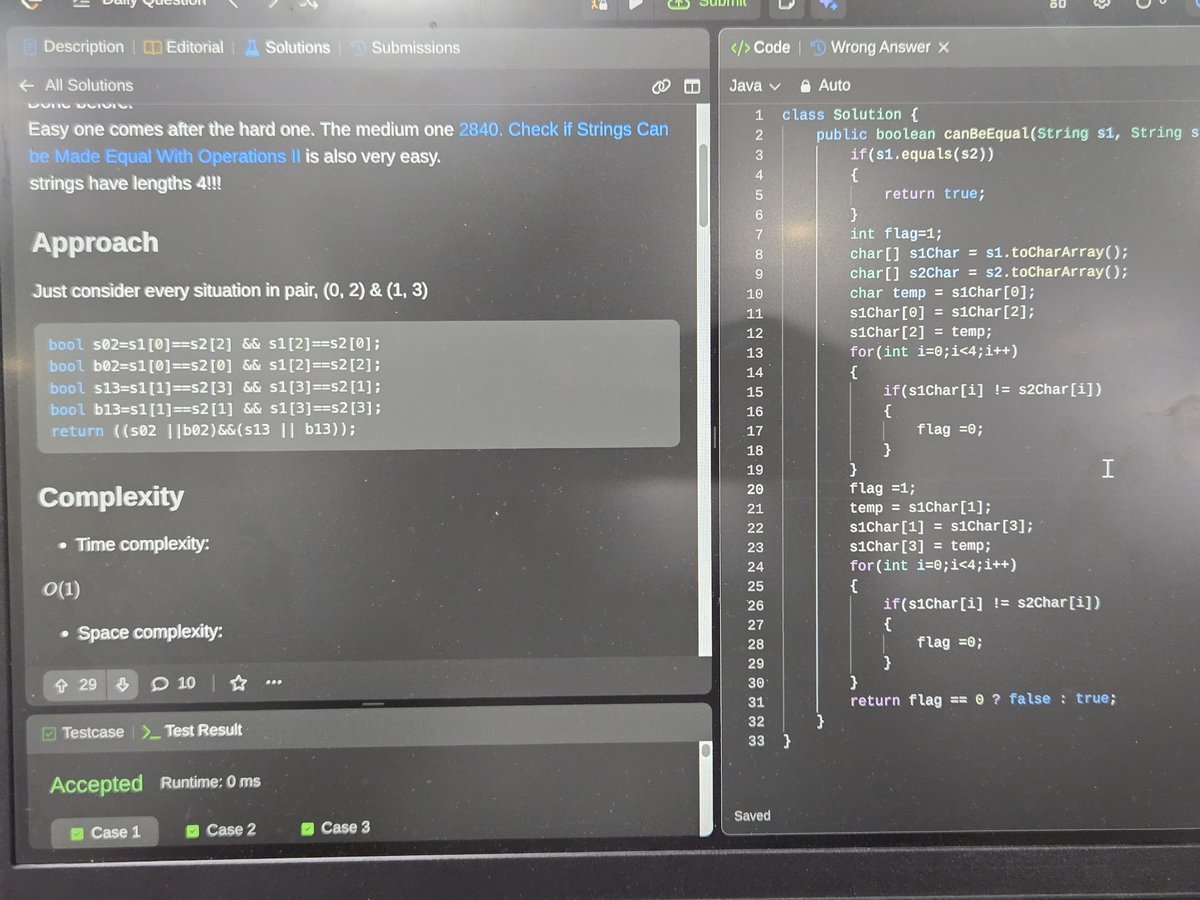Click 'temp = s1Char[1];' on line 21
Screen dimensions: 1200x900
(x=921, y=508)
